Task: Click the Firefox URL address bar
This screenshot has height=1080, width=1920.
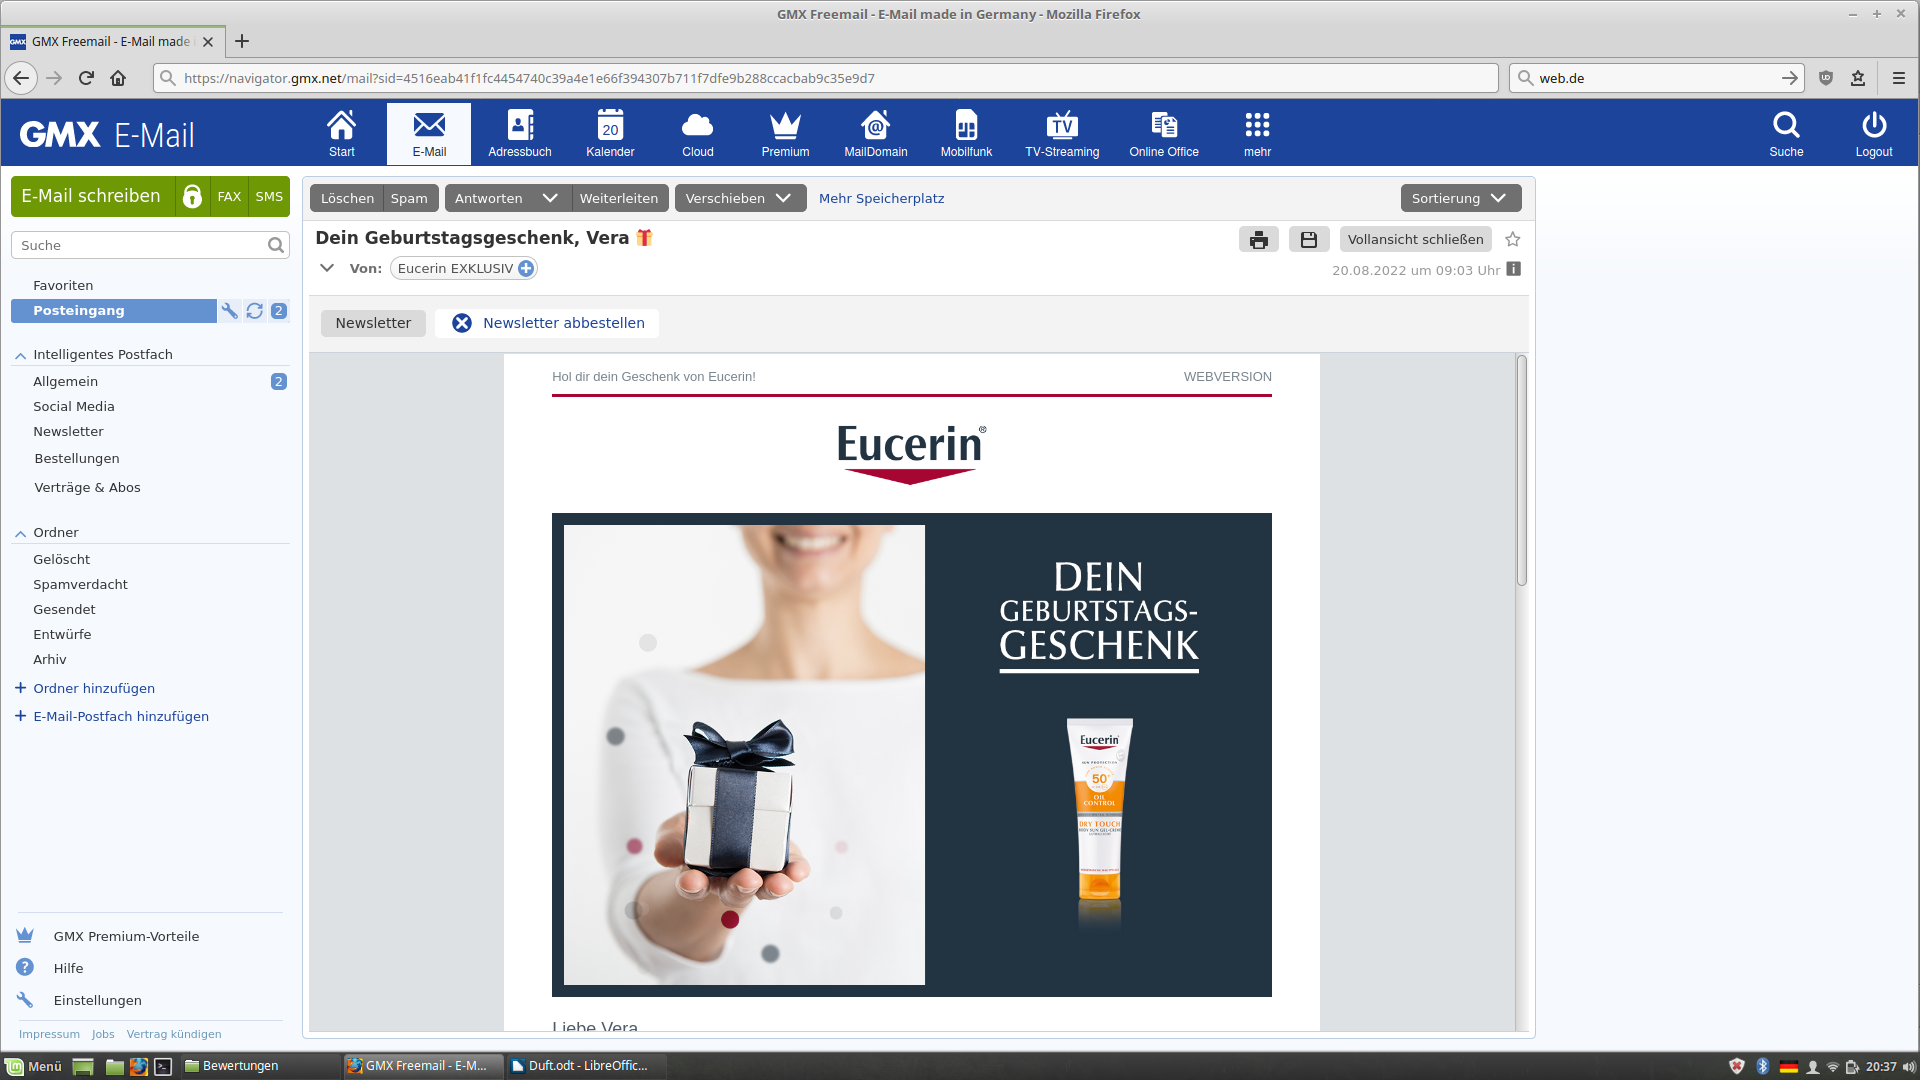Action: 825,78
